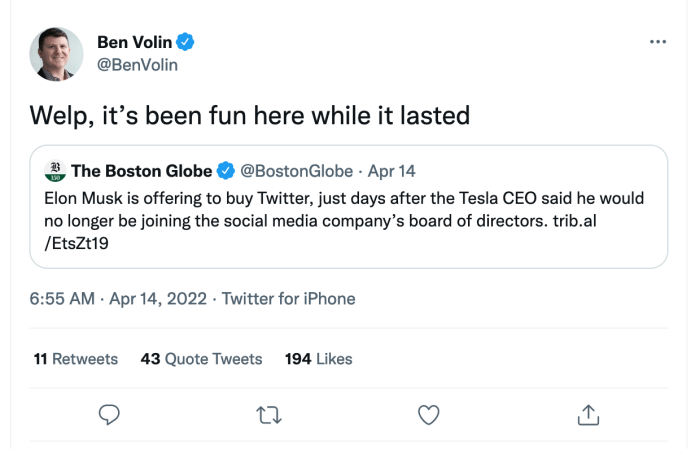This screenshot has height=449, width=691.
Task: Click the reply speech bubble icon
Action: (x=110, y=414)
